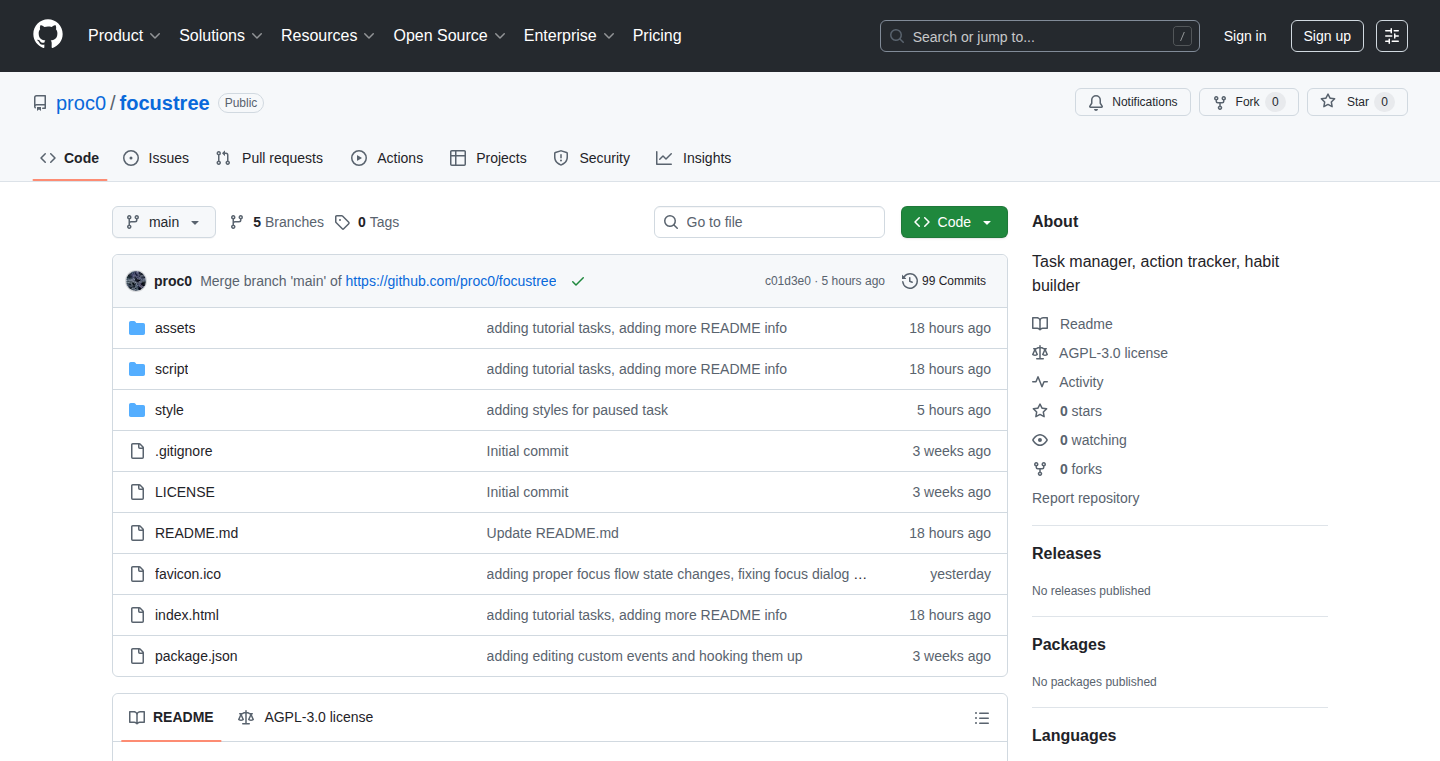Switch to the Actions tab
The height and width of the screenshot is (761, 1440).
pyautogui.click(x=387, y=158)
